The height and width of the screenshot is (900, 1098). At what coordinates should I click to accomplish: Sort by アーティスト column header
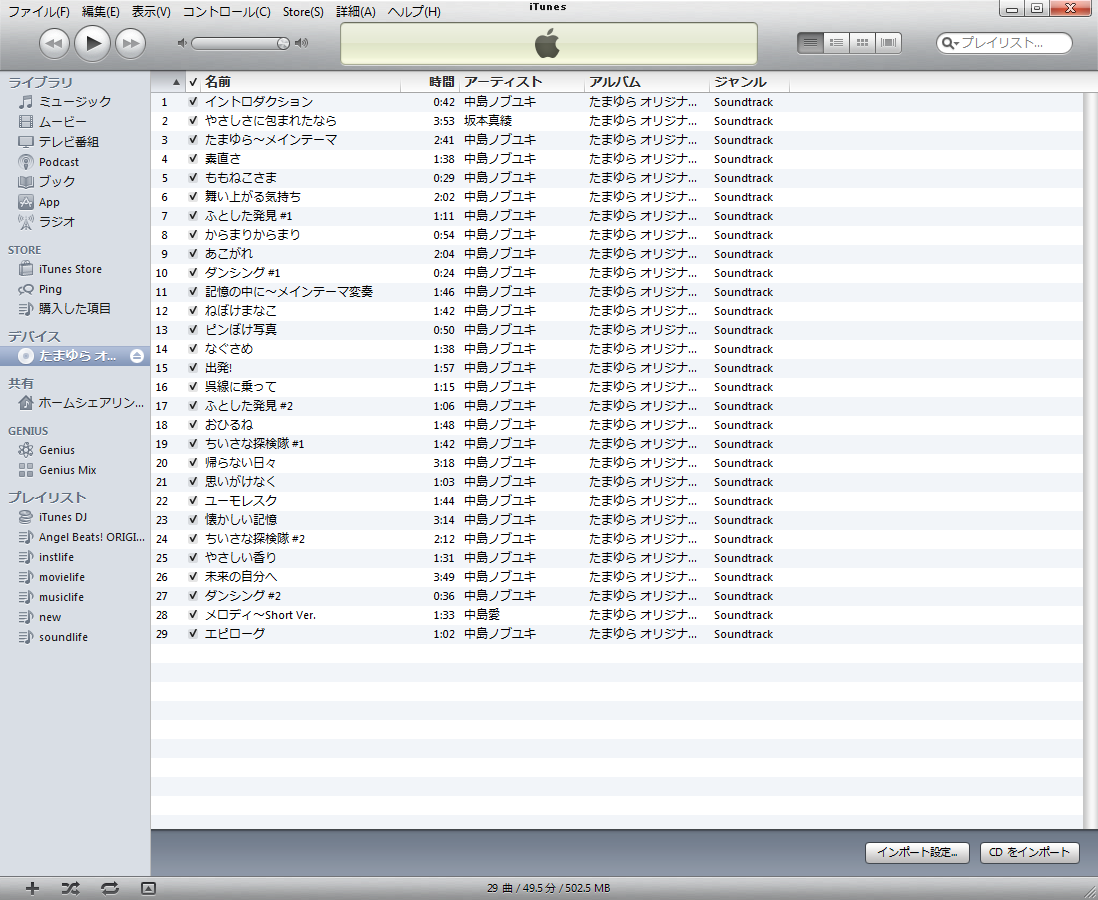pos(522,82)
